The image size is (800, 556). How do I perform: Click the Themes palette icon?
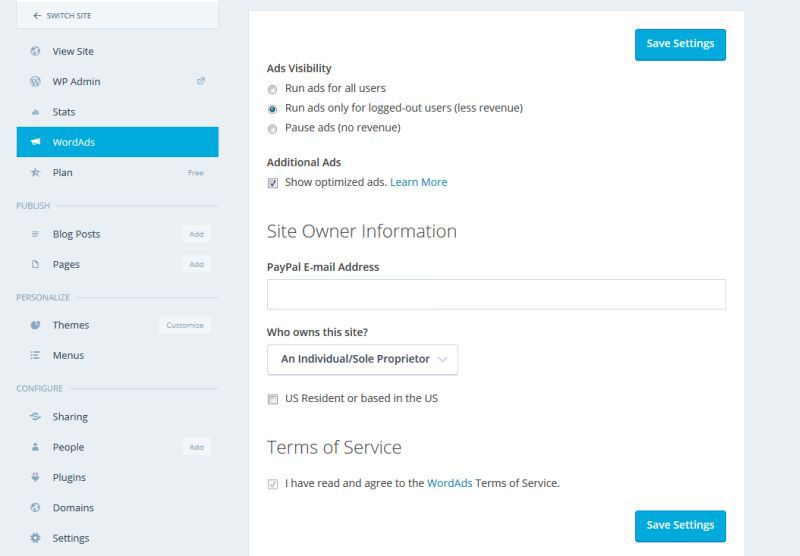coord(35,325)
